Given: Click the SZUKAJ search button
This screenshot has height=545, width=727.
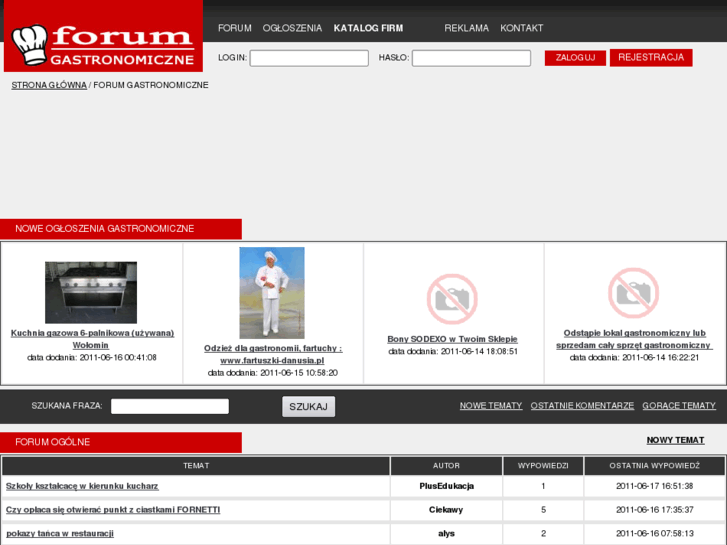Looking at the screenshot, I should [x=308, y=407].
